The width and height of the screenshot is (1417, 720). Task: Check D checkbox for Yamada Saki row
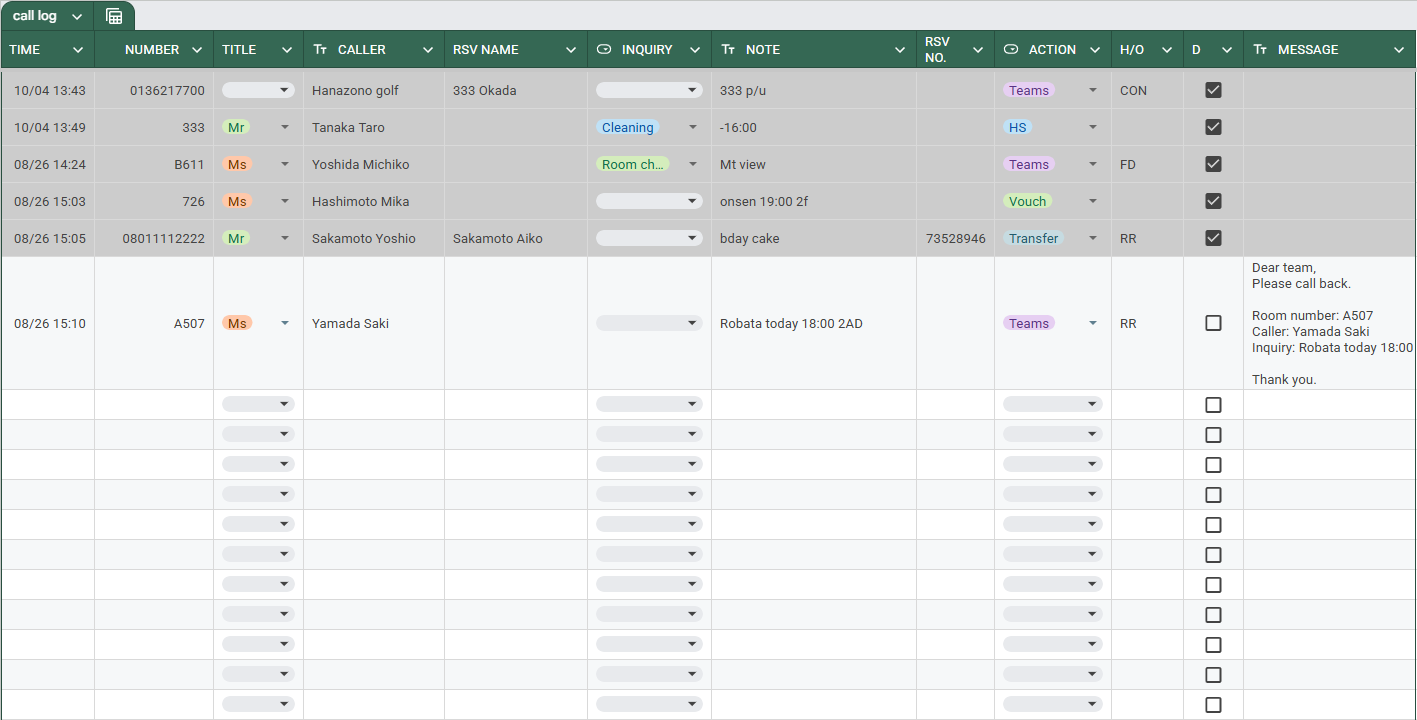(1213, 323)
